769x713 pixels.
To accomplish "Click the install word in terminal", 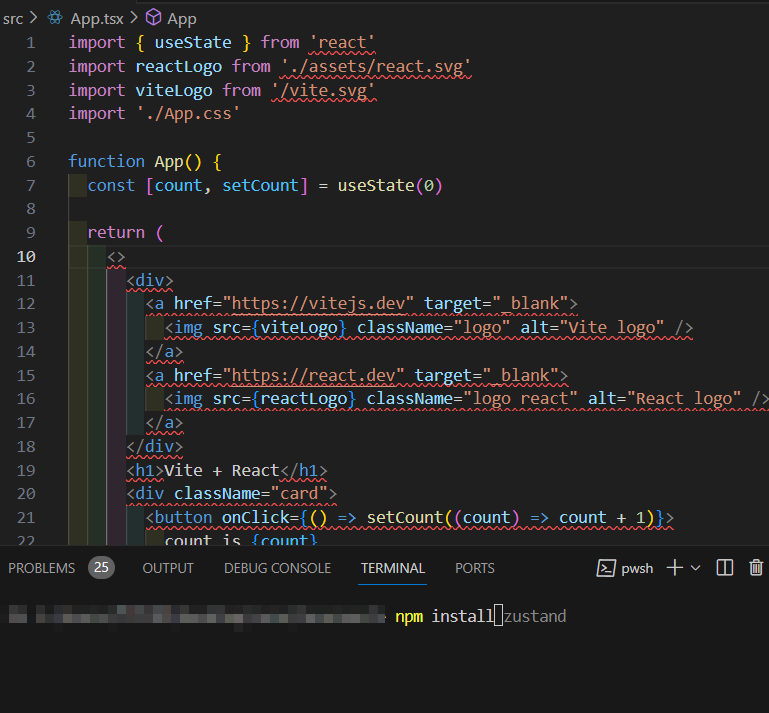I will click(x=462, y=616).
